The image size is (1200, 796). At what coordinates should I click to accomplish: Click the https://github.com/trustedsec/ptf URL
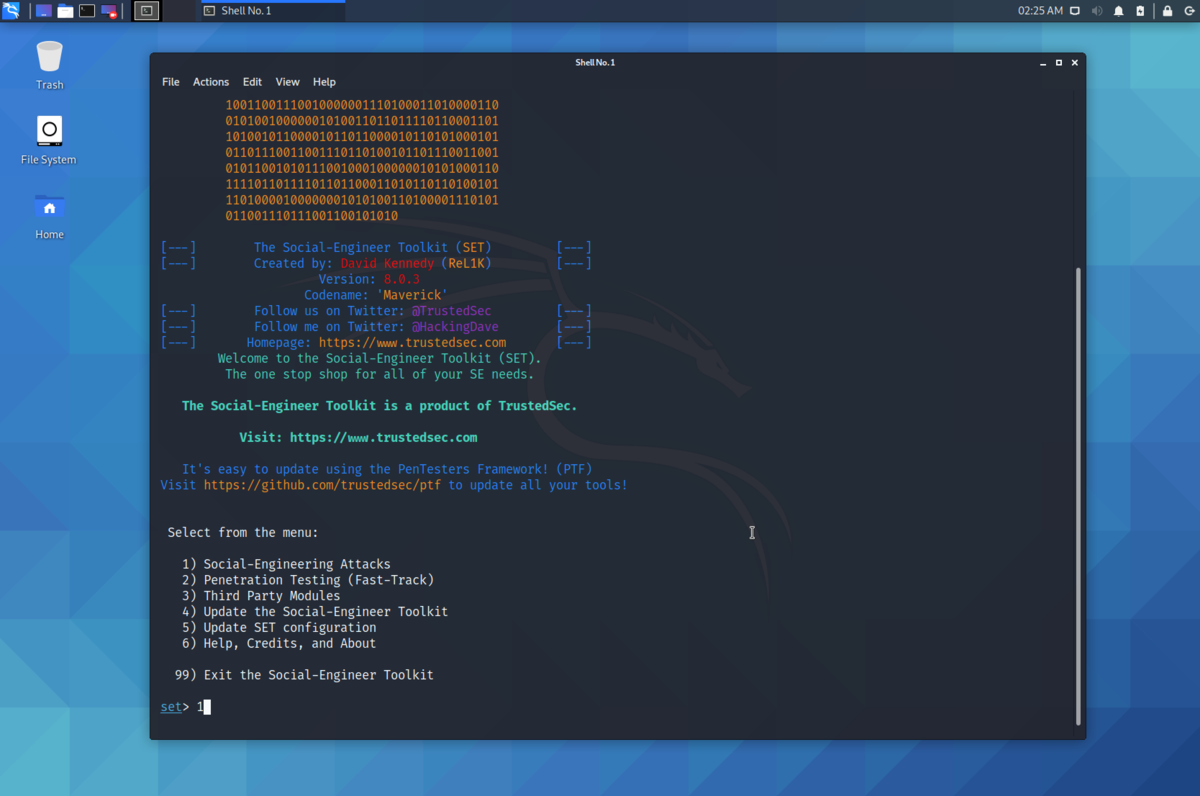point(322,485)
